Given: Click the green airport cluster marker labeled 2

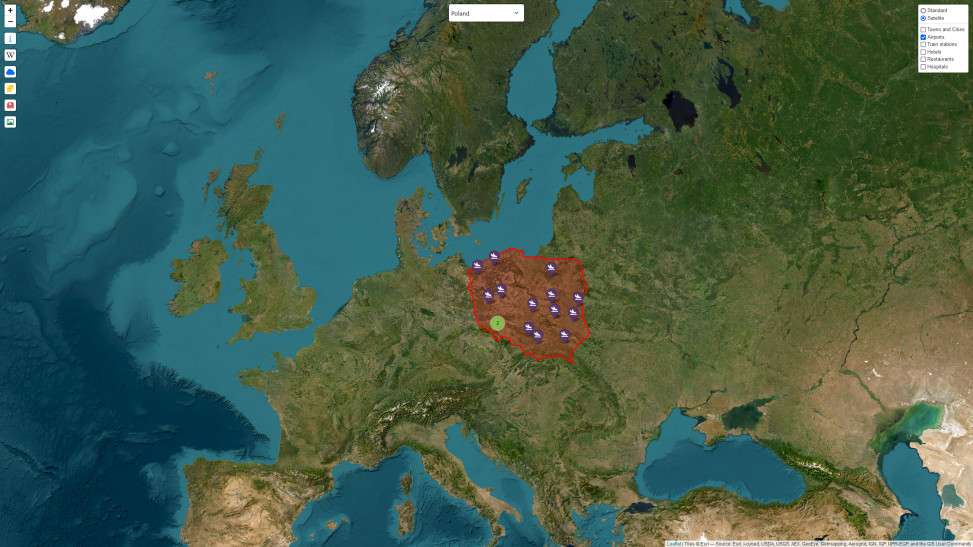Looking at the screenshot, I should [497, 323].
